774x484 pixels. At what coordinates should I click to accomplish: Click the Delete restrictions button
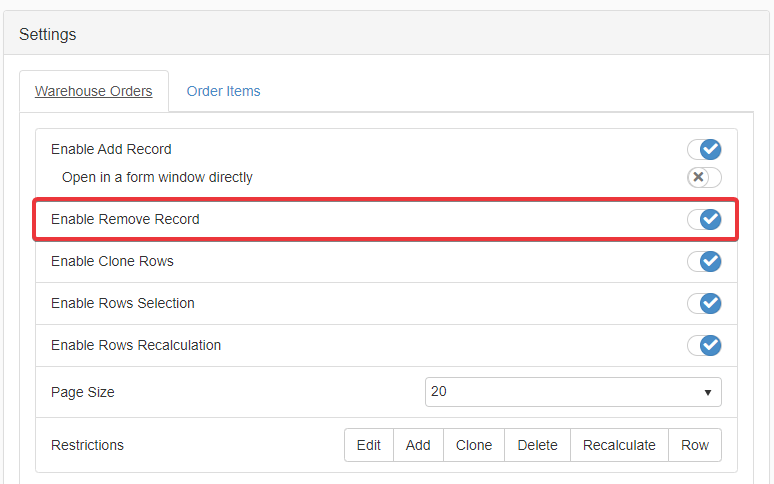[x=537, y=445]
